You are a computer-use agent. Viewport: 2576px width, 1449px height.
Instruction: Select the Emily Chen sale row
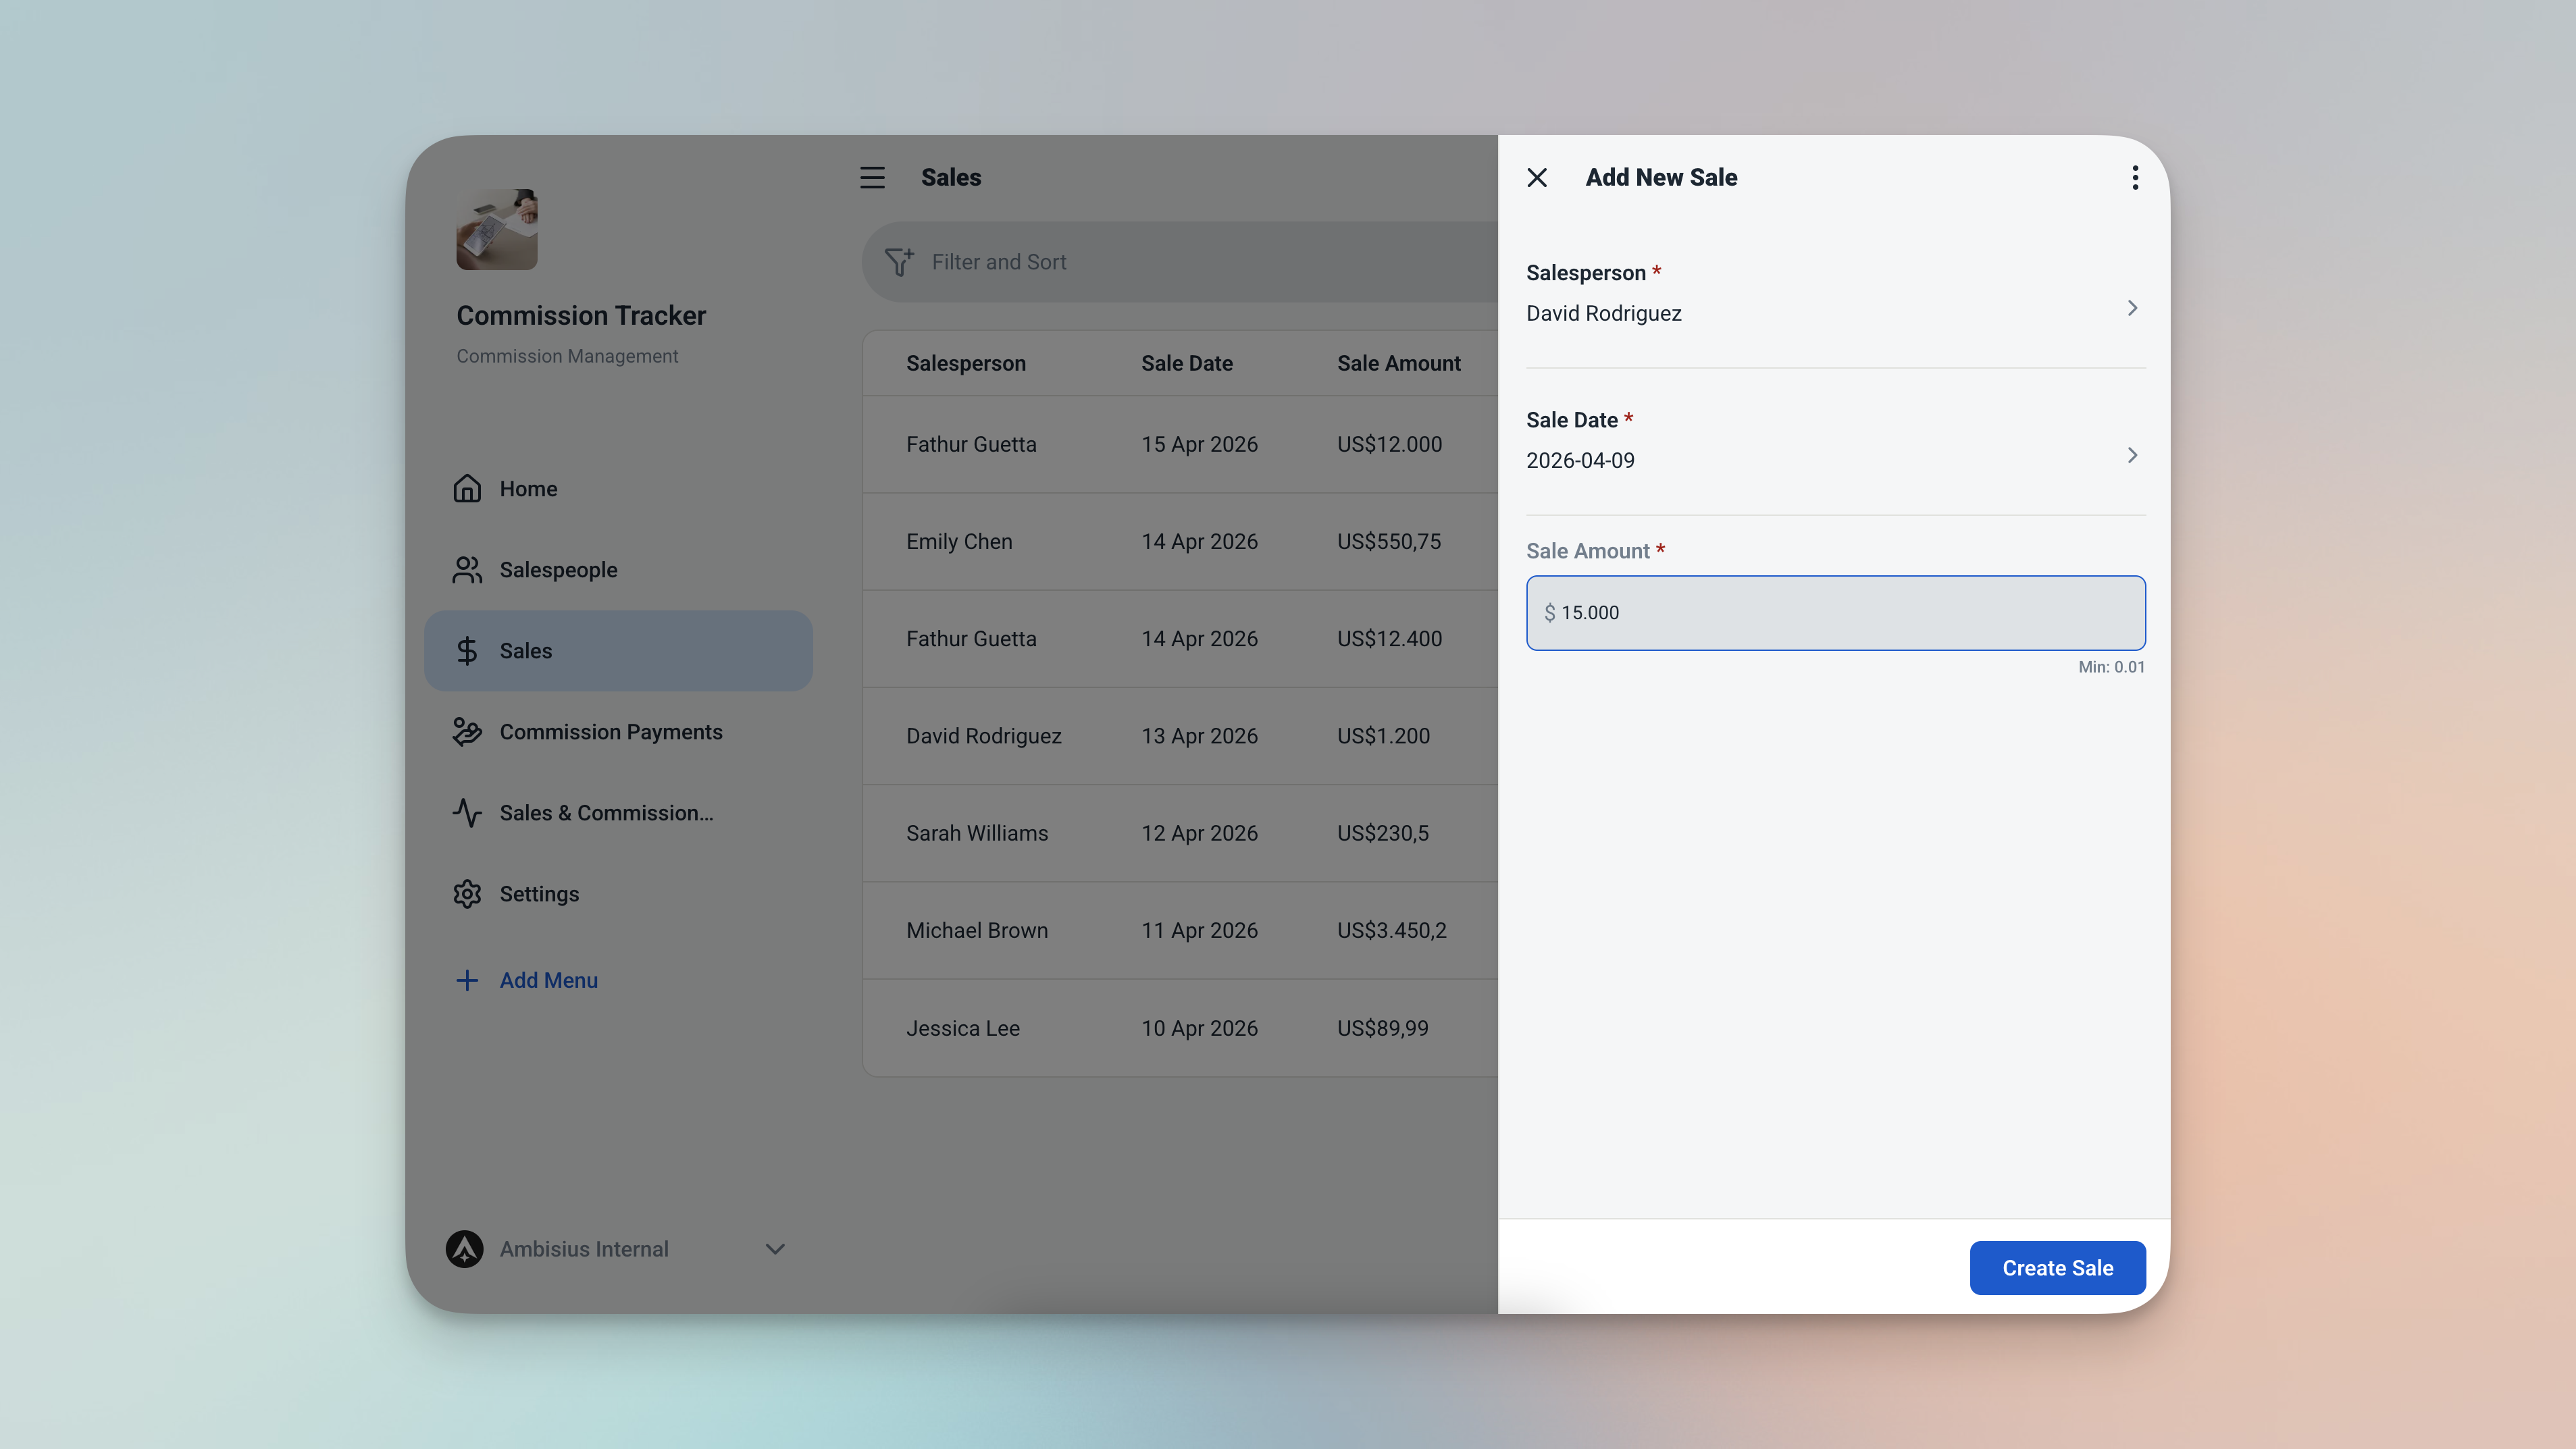coord(1180,541)
